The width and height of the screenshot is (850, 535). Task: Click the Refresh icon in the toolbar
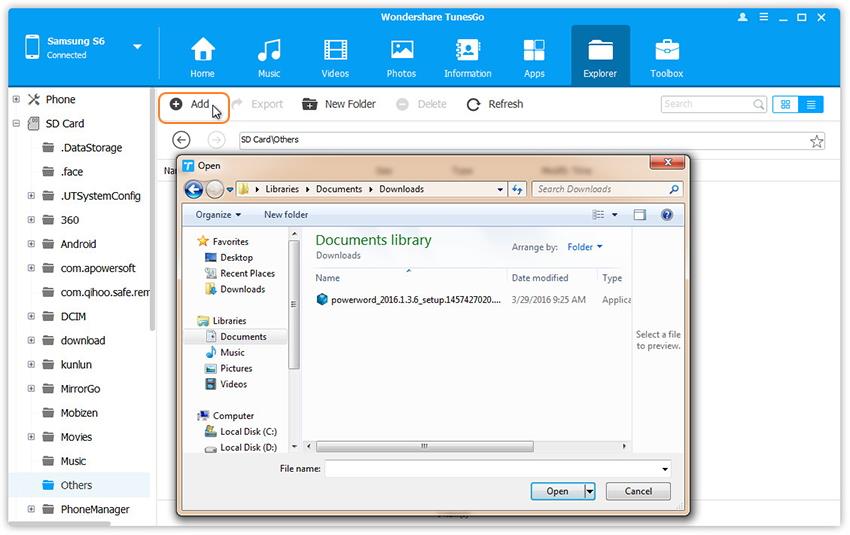473,104
